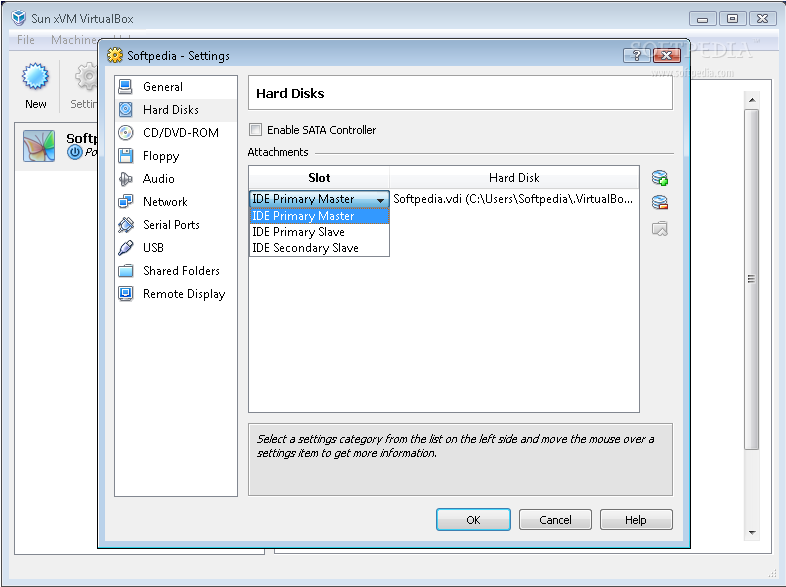Image resolution: width=786 pixels, height=587 pixels.
Task: Collapse the IDE Primary Master slot dropdown
Action: coord(380,200)
